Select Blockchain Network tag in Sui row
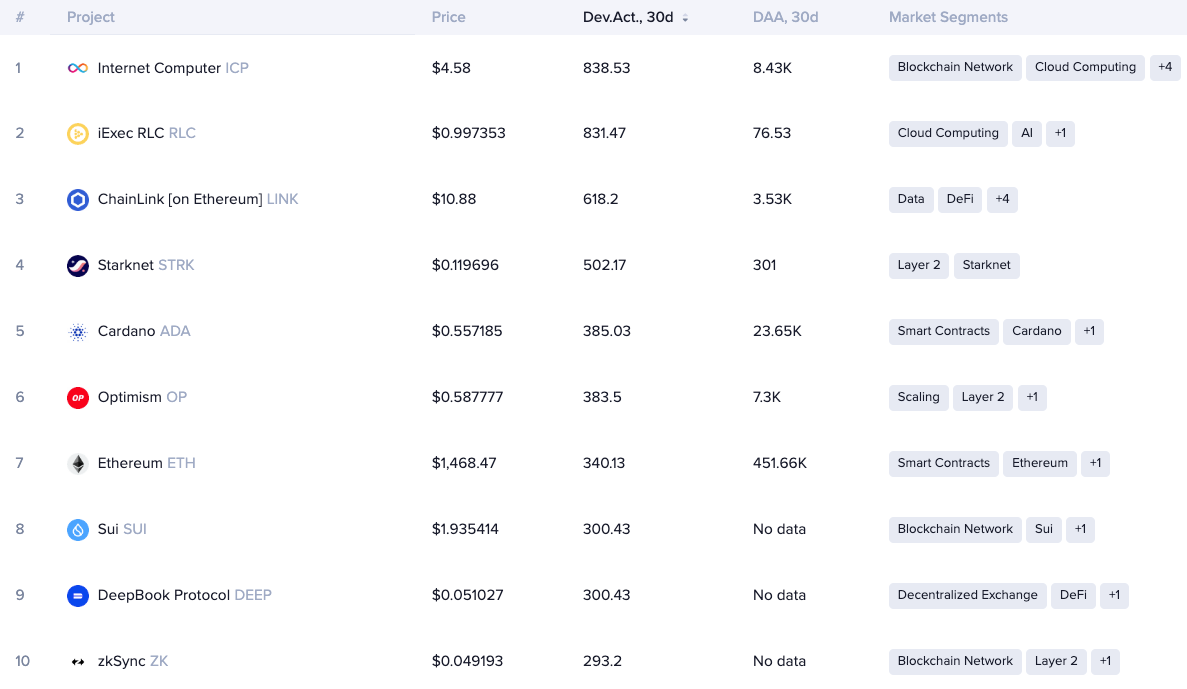 pyautogui.click(x=955, y=528)
